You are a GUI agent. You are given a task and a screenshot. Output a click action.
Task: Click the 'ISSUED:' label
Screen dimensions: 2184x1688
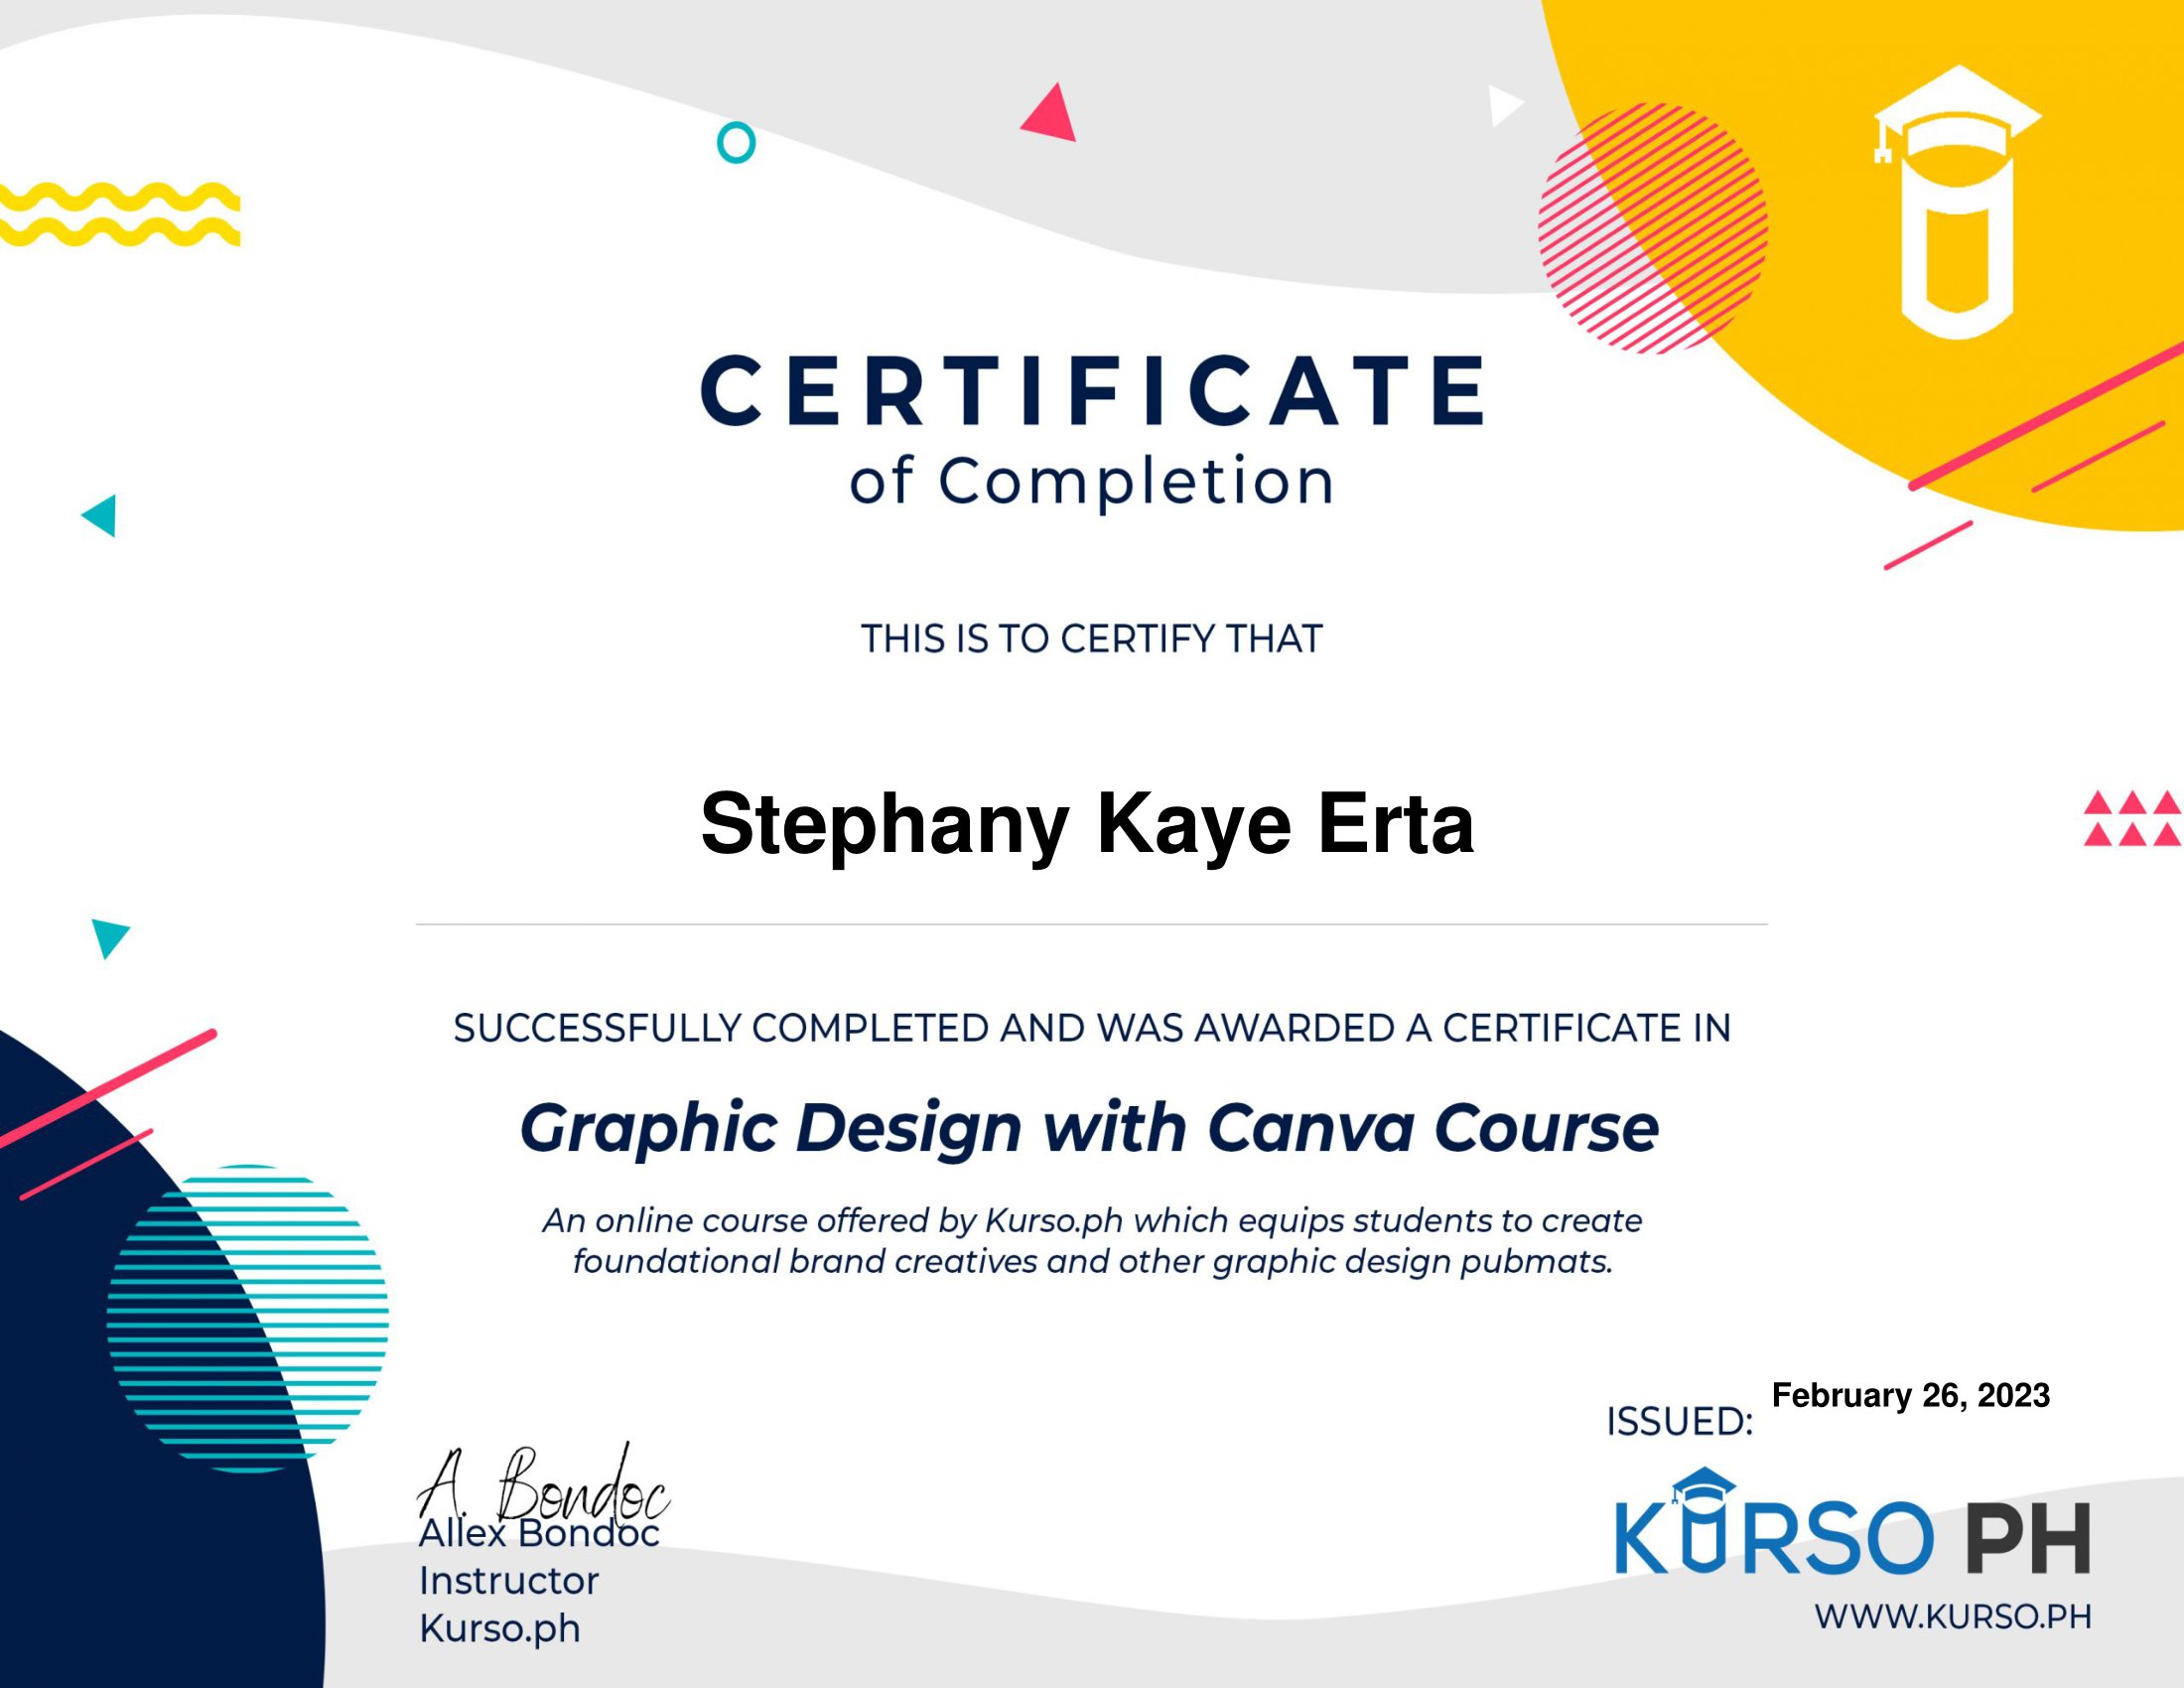(x=1680, y=1422)
